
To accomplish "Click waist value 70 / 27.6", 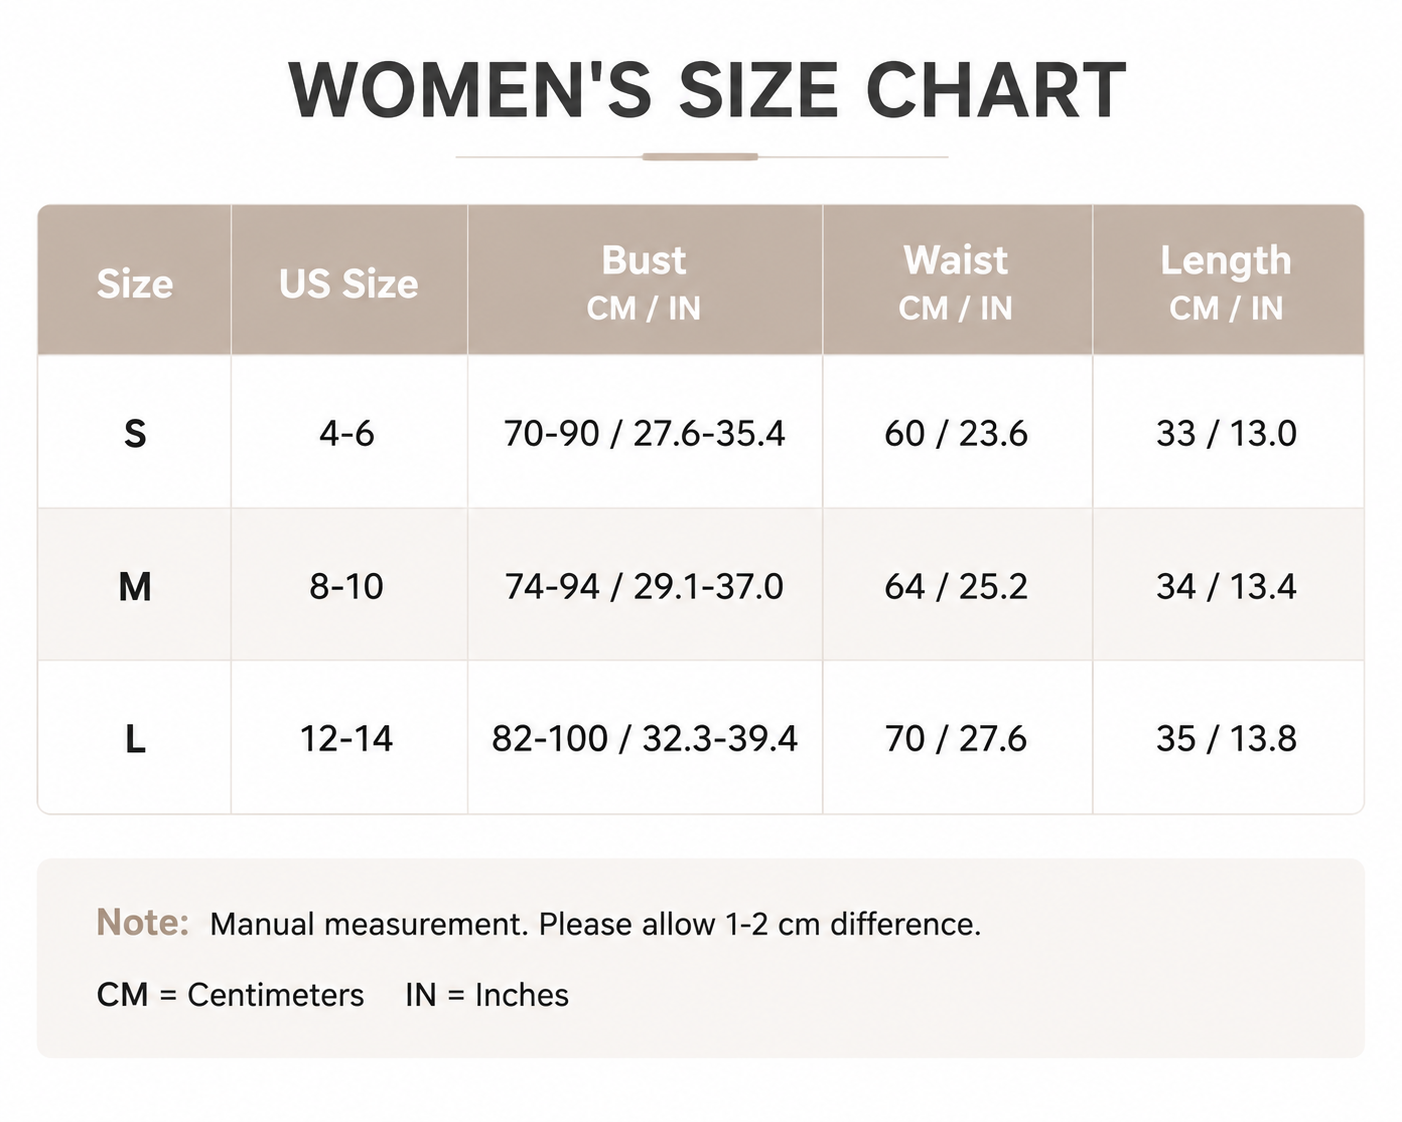I will [x=956, y=739].
